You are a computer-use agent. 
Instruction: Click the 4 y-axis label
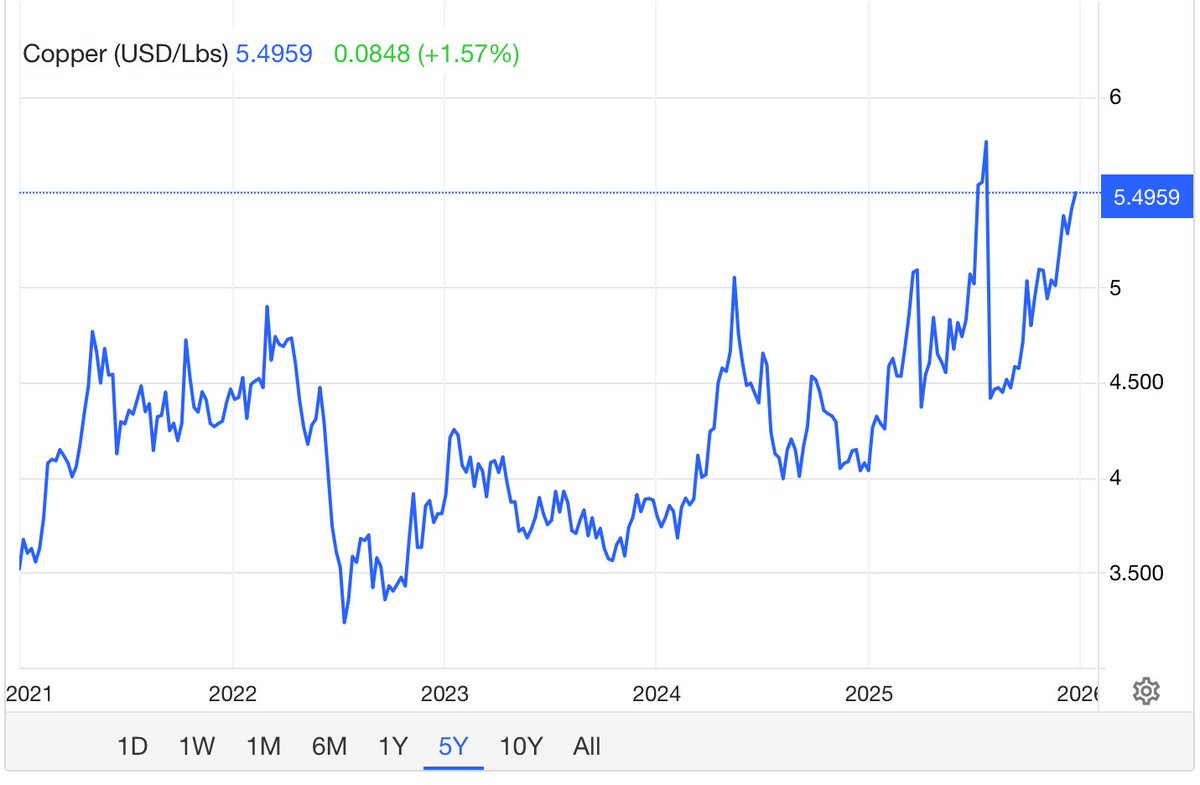[1116, 478]
